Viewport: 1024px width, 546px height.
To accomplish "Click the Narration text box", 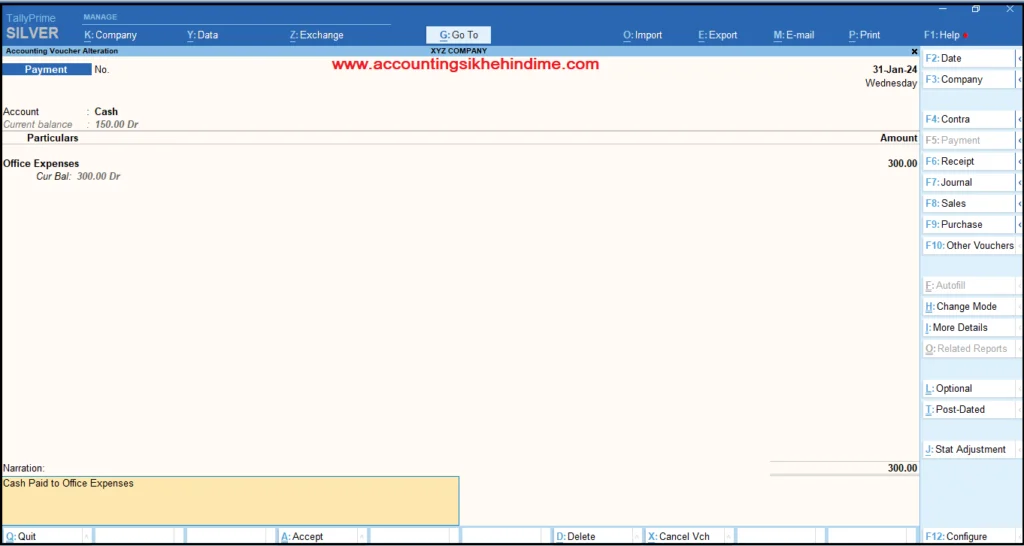I will [x=231, y=501].
